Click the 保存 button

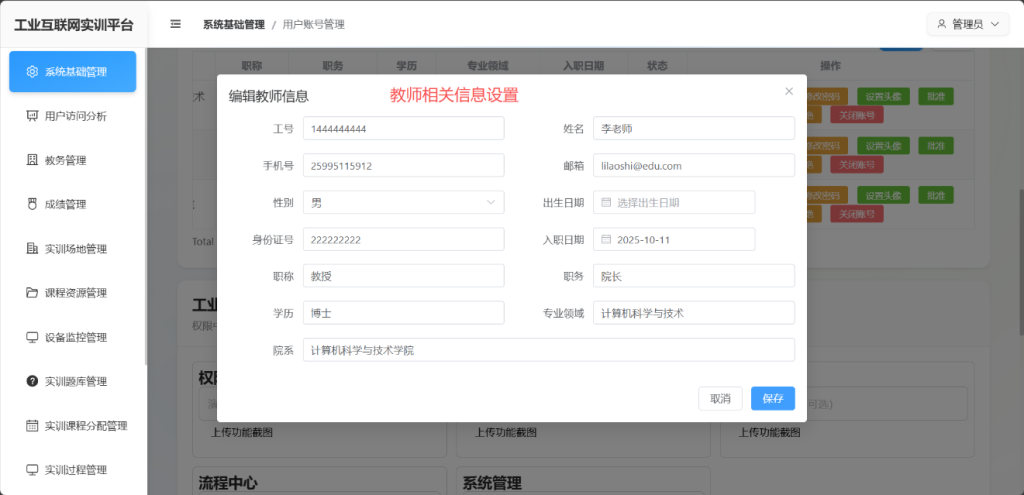[772, 398]
